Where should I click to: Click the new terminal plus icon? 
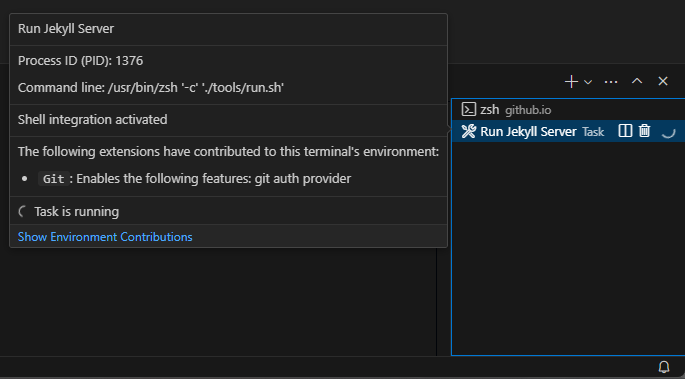[x=571, y=82]
